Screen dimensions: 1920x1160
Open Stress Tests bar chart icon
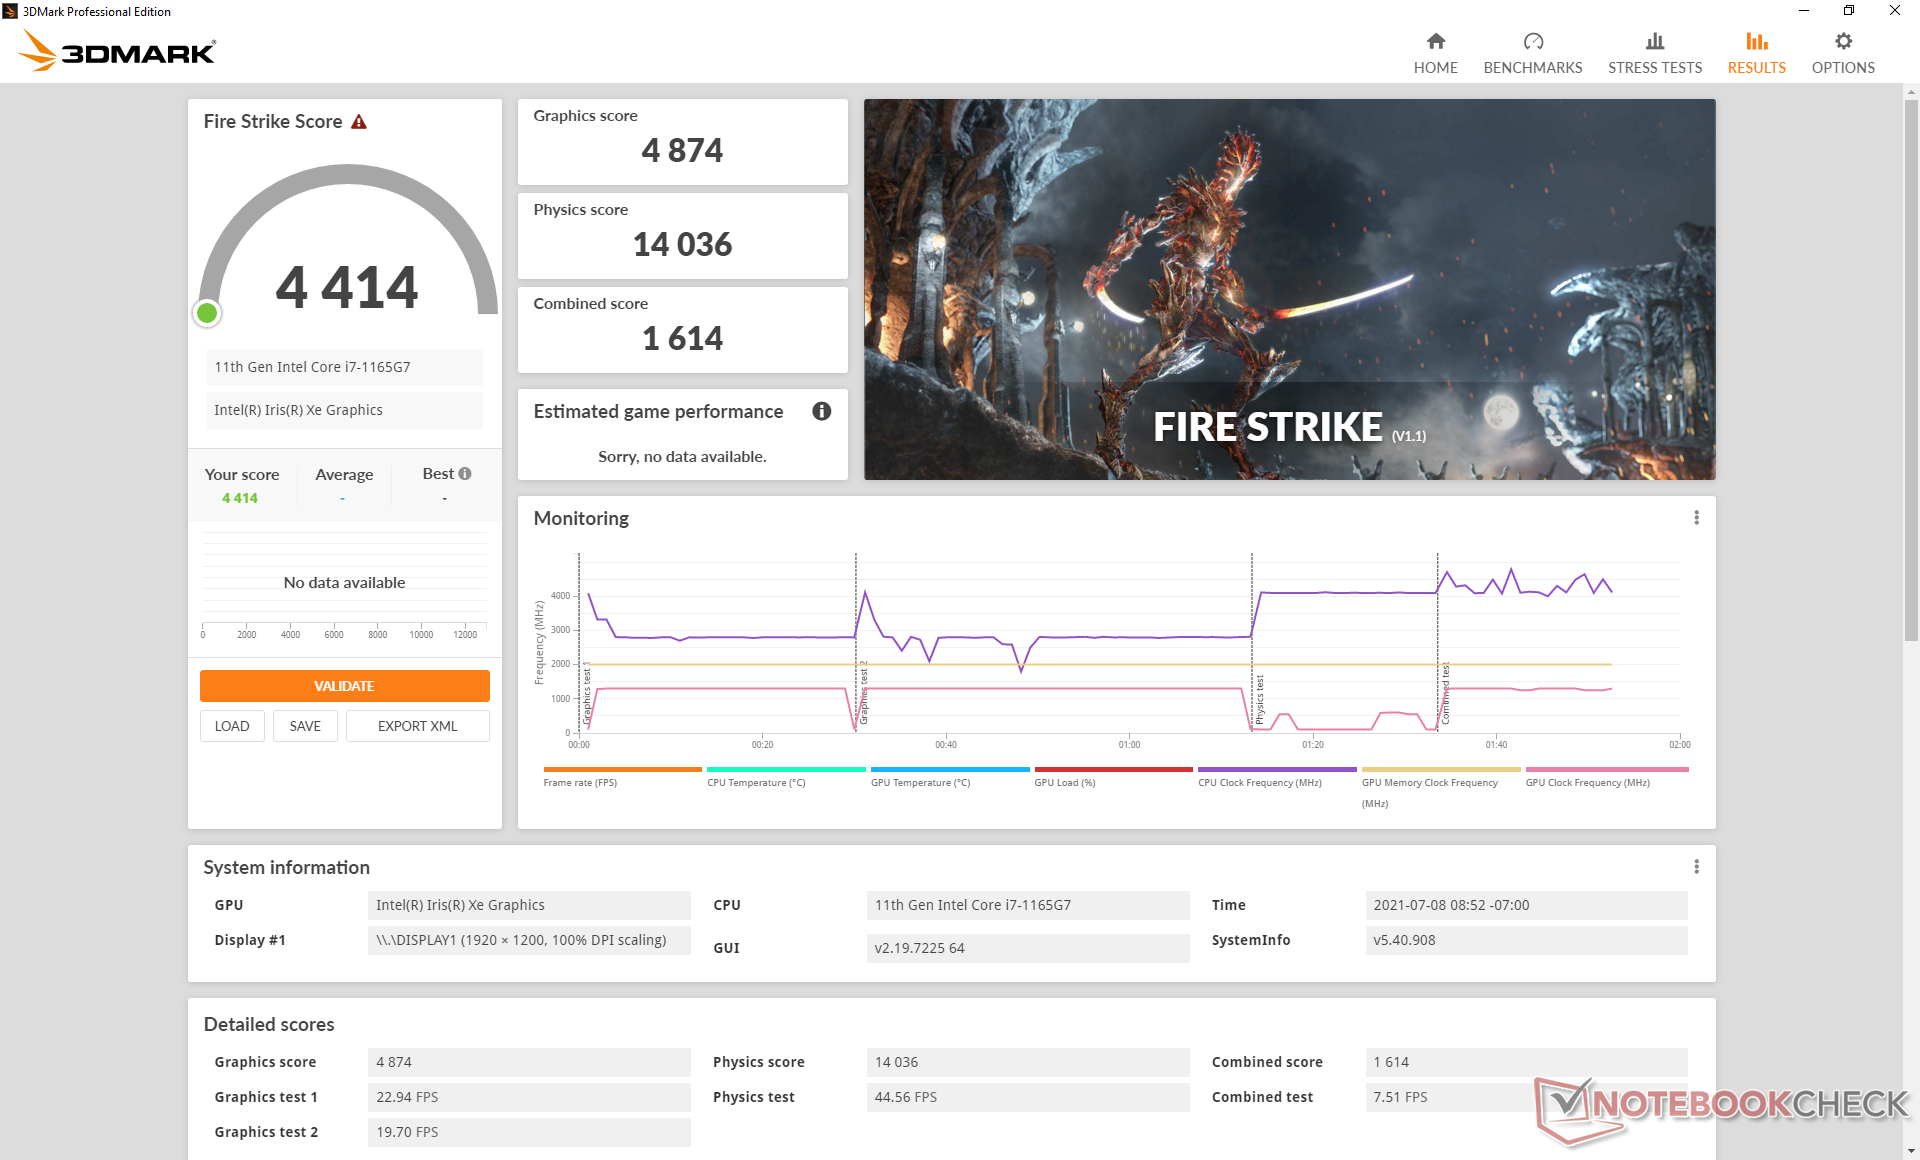pos(1654,42)
